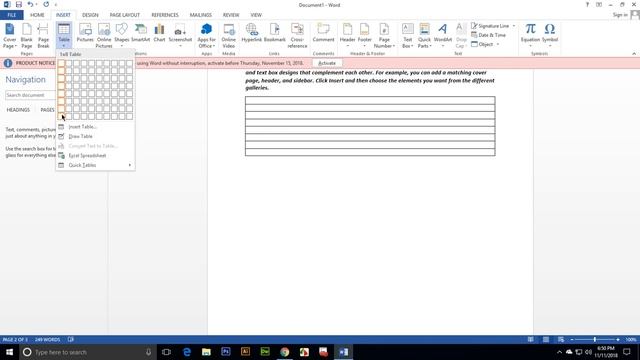This screenshot has width=640, height=360.
Task: Open the Header gallery
Action: (347, 35)
